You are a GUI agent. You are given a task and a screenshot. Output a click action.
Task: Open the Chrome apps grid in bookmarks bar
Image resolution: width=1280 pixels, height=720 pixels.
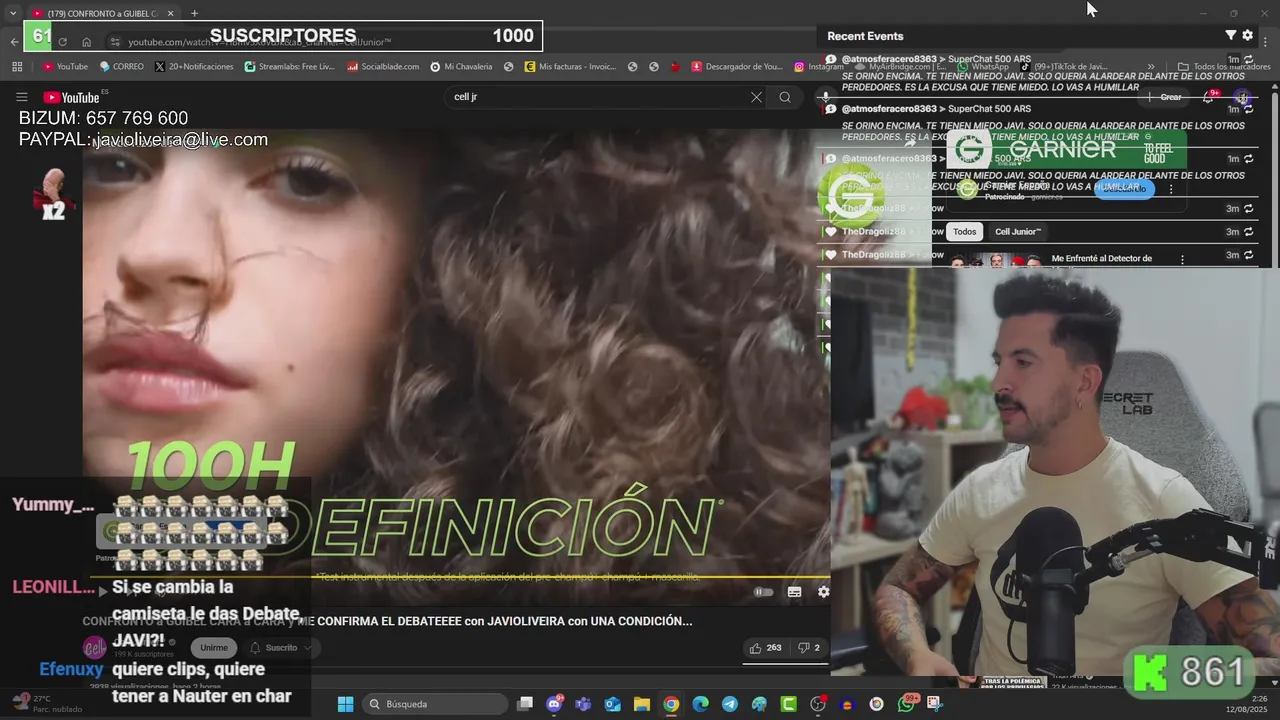(17, 67)
